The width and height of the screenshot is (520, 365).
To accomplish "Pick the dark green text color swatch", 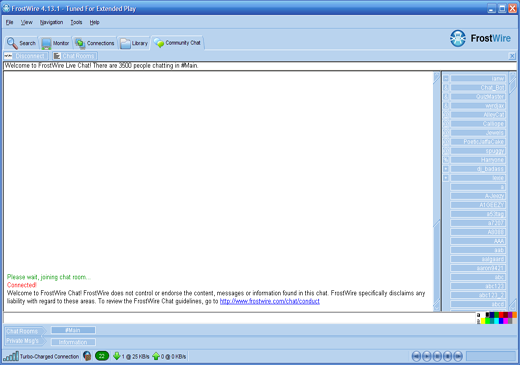I will (496, 315).
